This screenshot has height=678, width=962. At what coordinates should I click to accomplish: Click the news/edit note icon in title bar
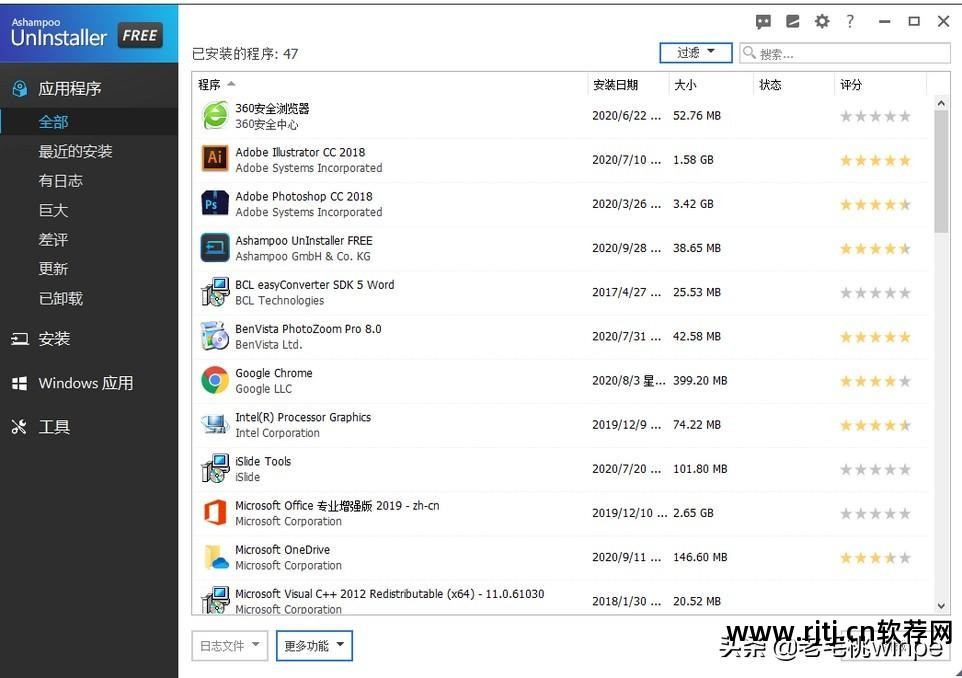(x=793, y=21)
